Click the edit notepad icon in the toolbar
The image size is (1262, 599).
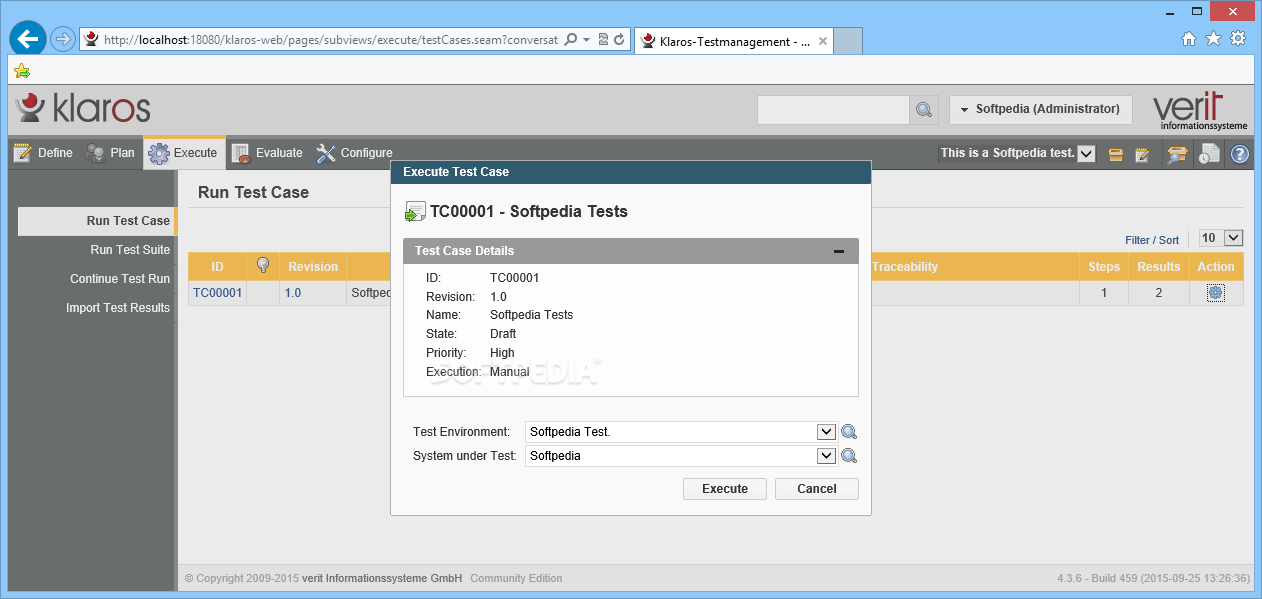[x=1142, y=154]
